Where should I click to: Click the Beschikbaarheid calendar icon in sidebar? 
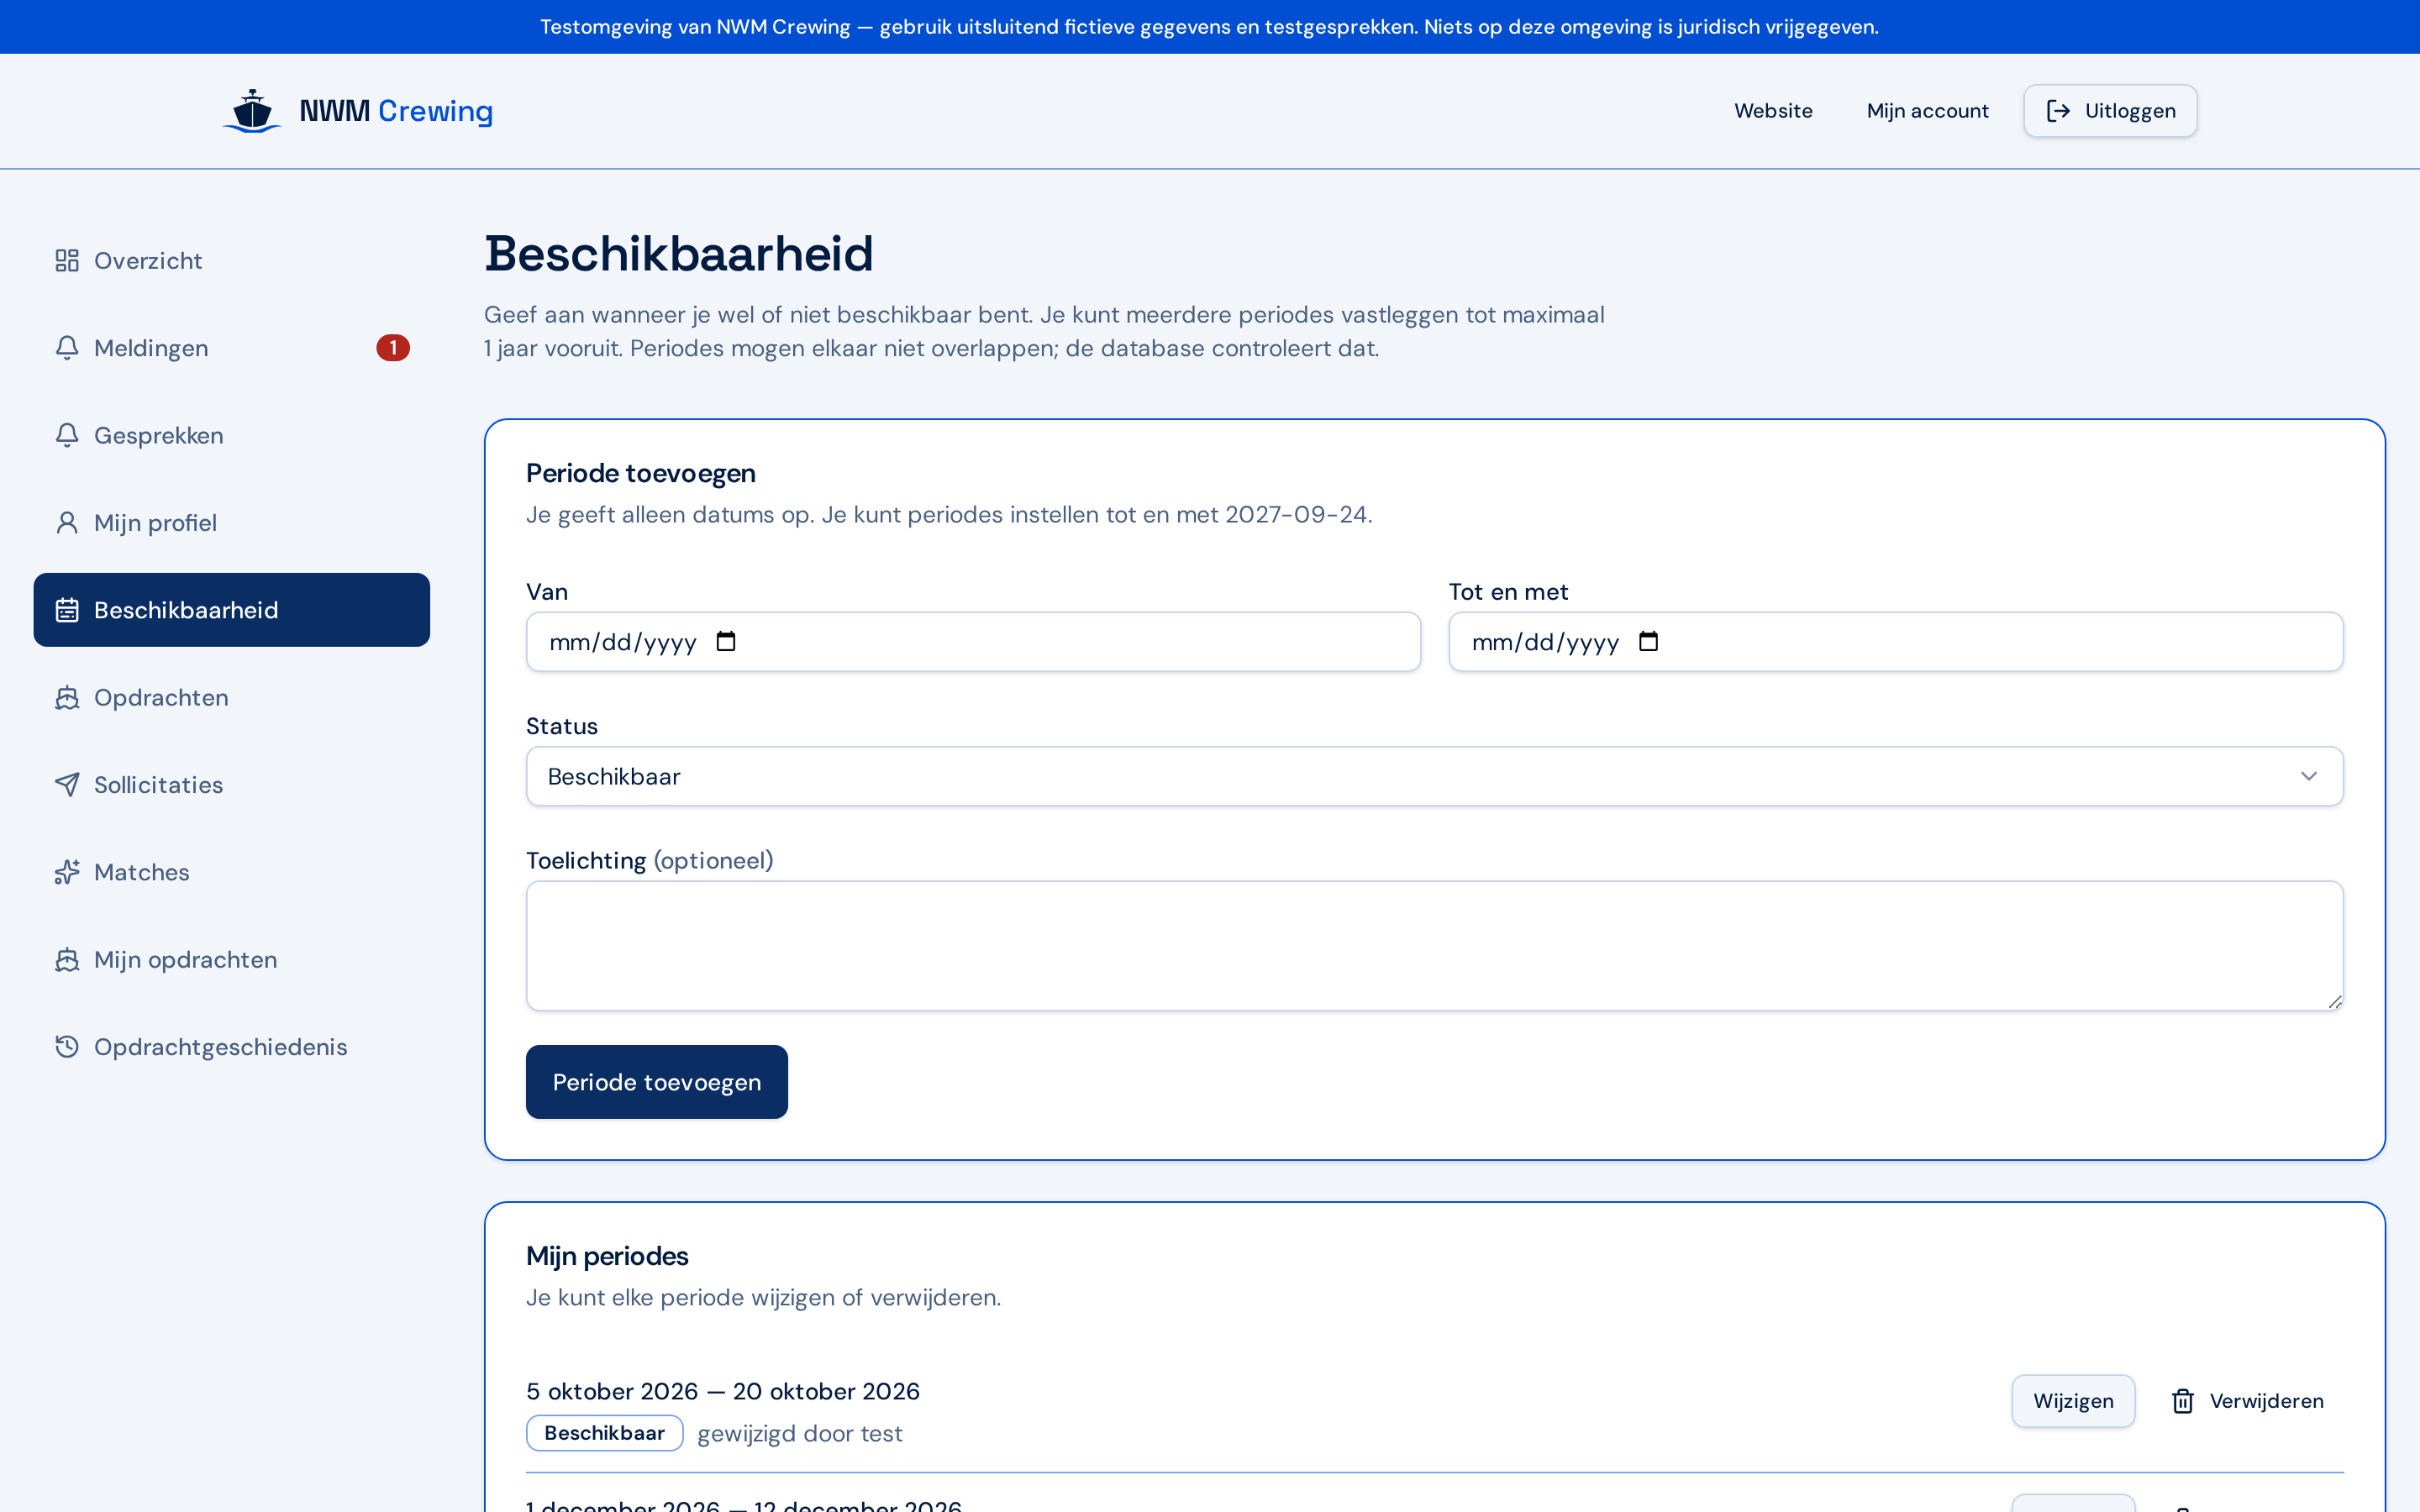tap(67, 610)
